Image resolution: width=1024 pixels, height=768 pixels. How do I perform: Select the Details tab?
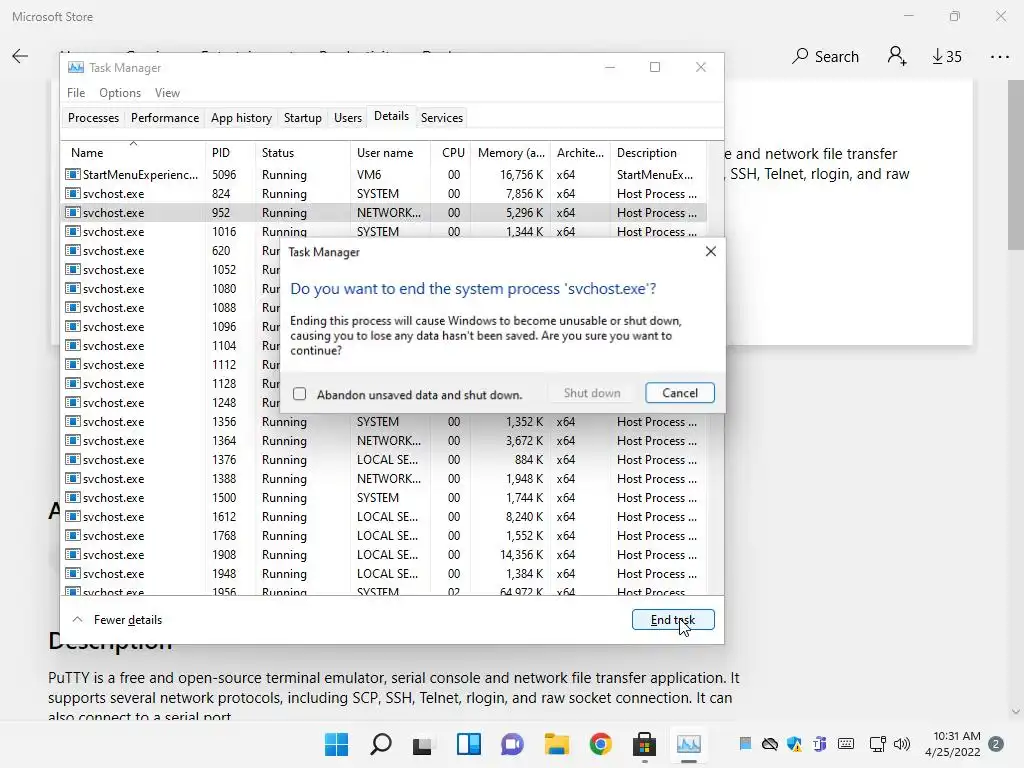(x=391, y=116)
